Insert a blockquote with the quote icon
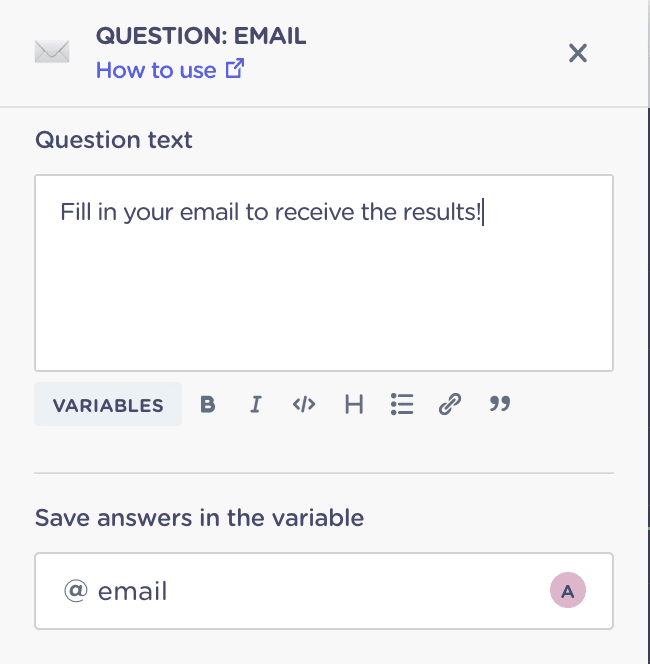Image resolution: width=650 pixels, height=664 pixels. point(500,405)
